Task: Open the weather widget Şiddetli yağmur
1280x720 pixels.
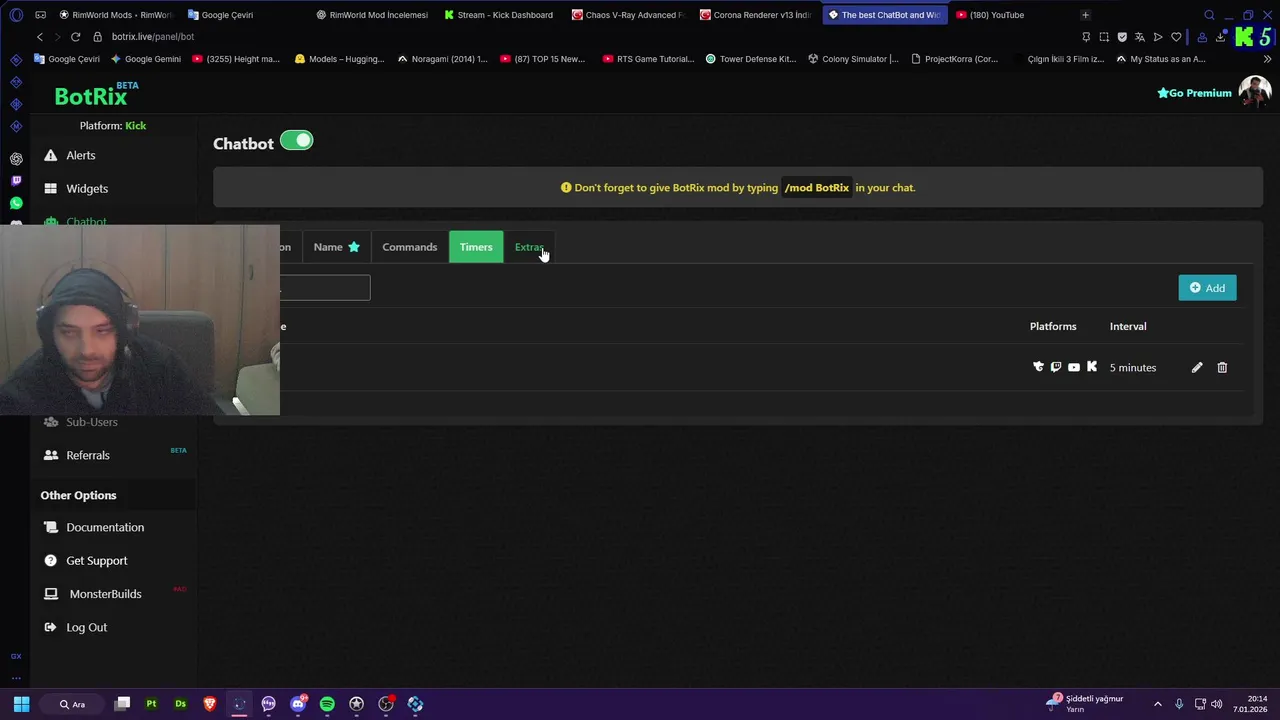Action: click(x=1085, y=704)
